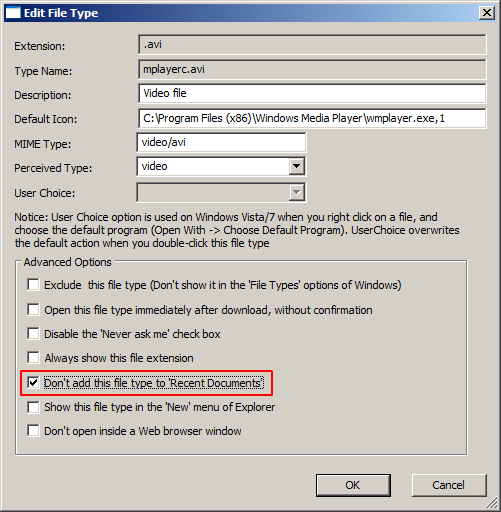The height and width of the screenshot is (512, 501).
Task: Click the MIME Type input field
Action: click(x=221, y=142)
